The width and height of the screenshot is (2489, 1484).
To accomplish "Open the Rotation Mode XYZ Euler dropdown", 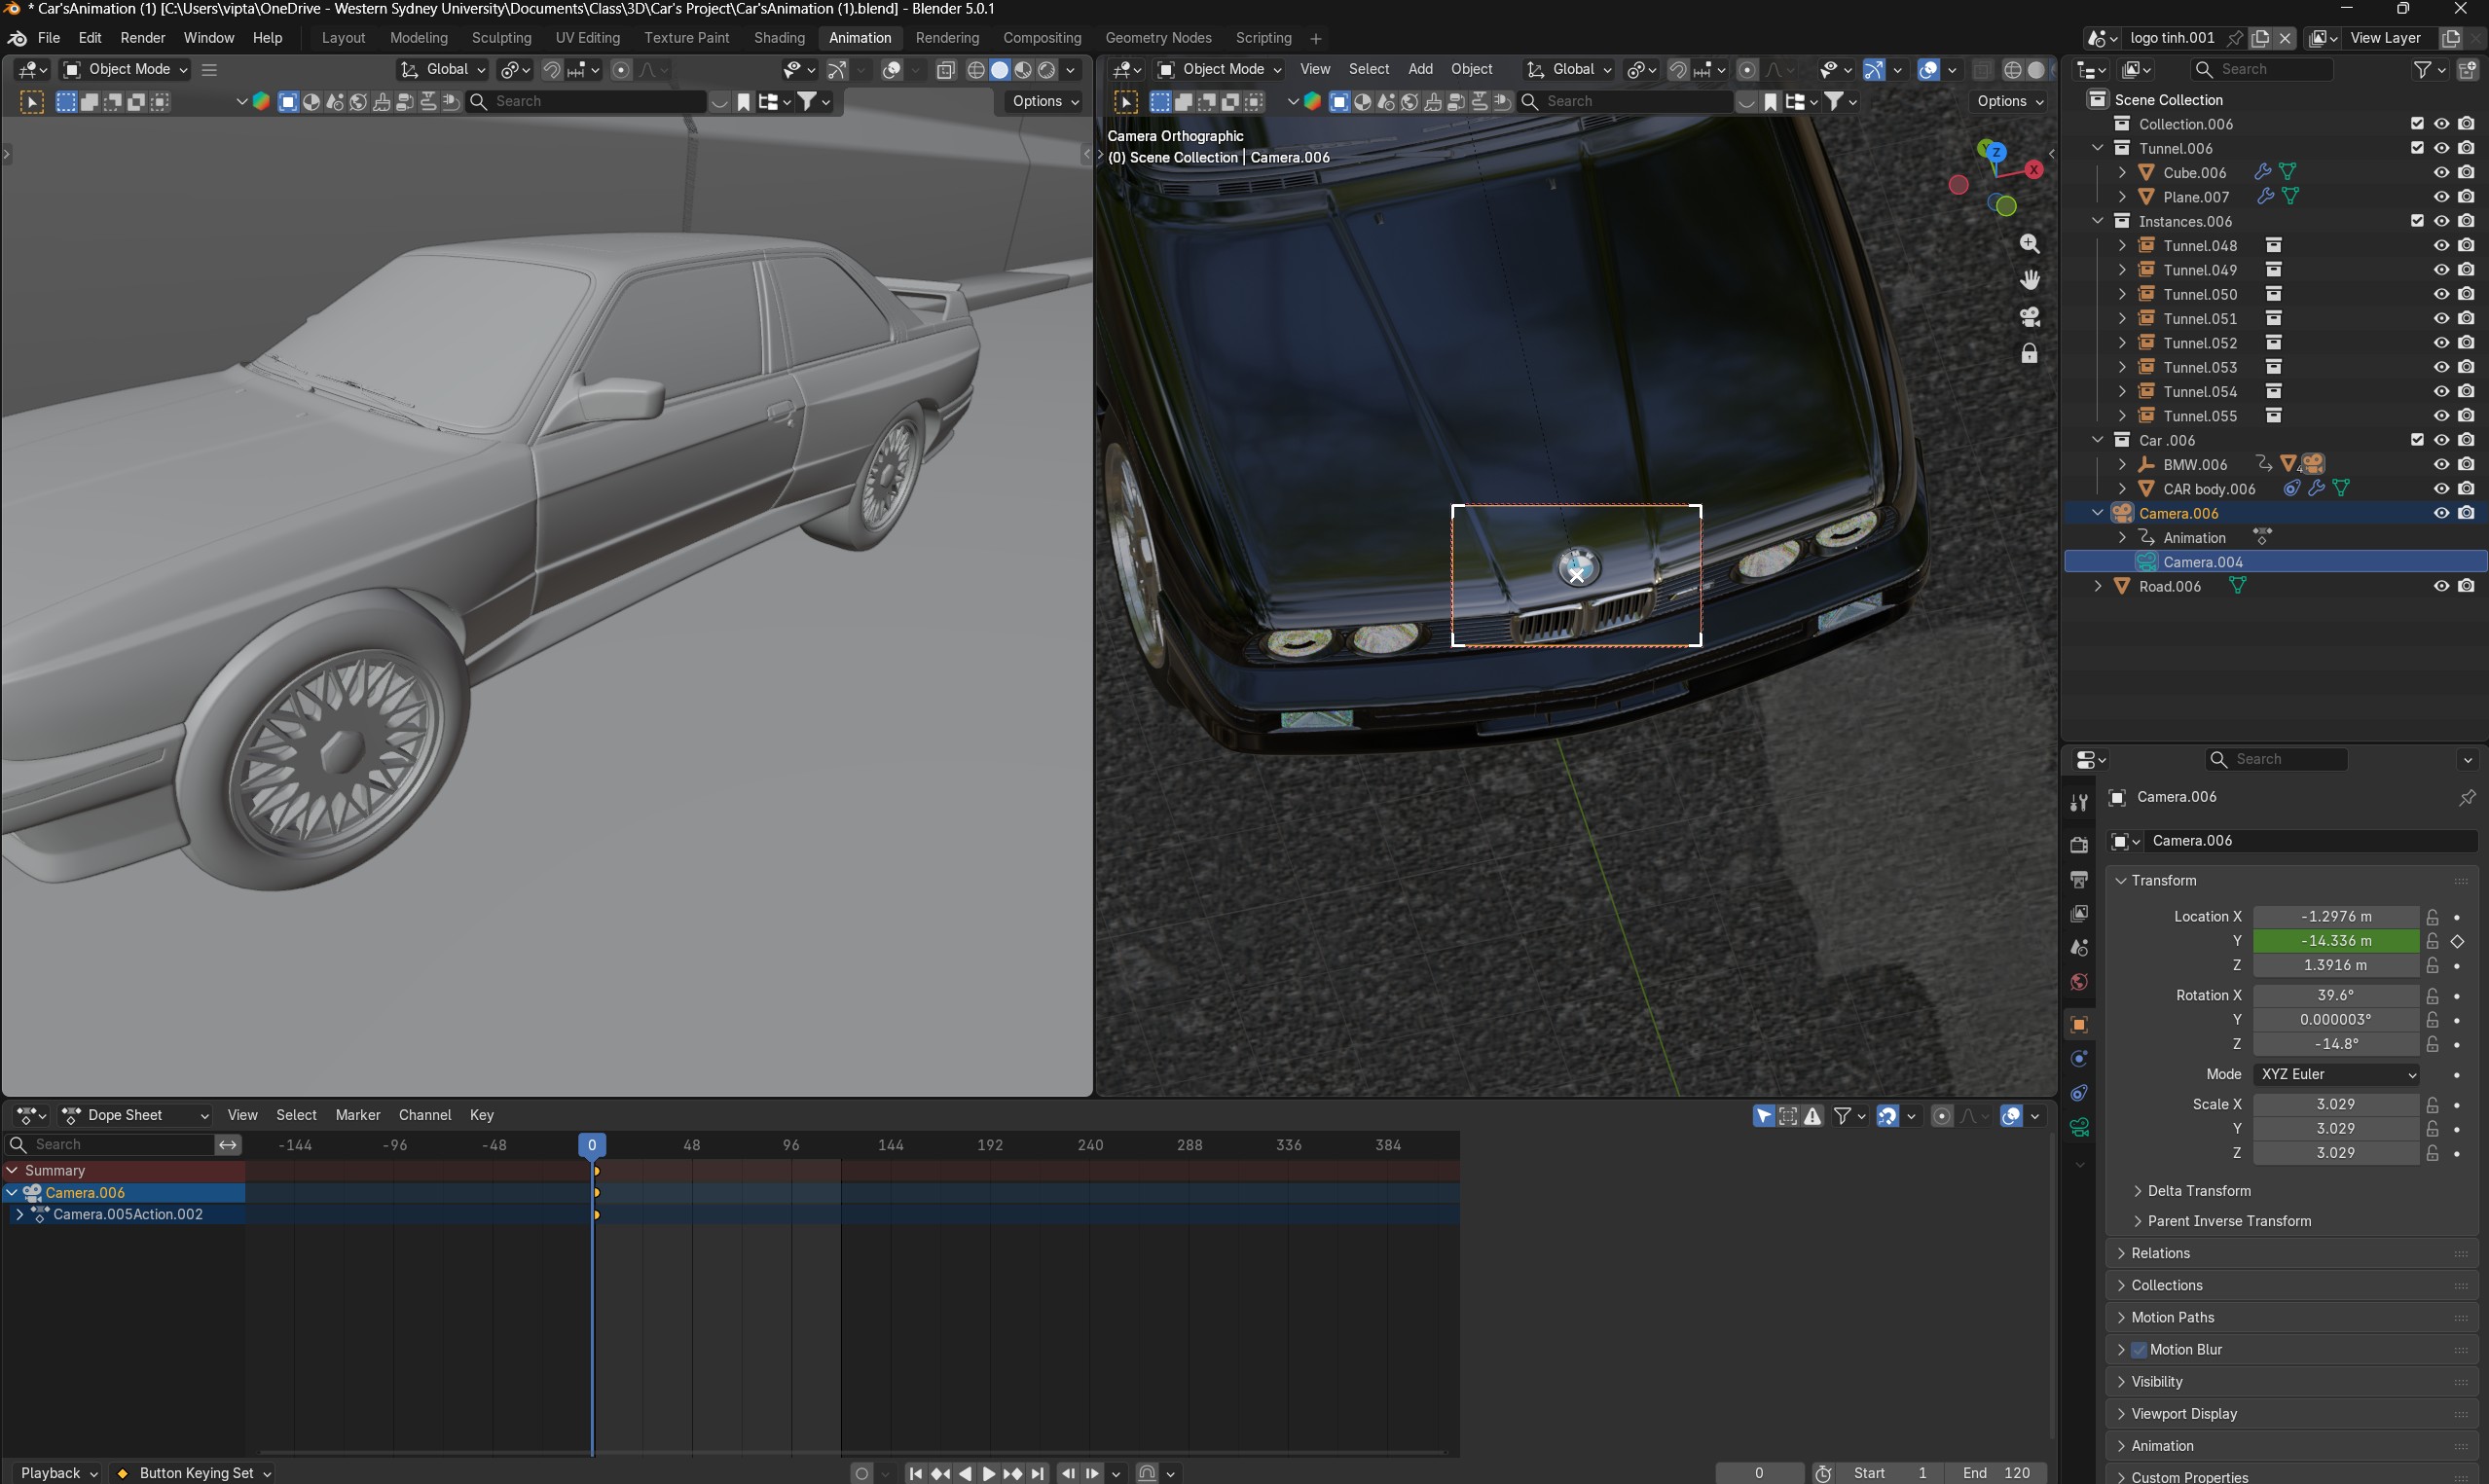I will 2337,1075.
